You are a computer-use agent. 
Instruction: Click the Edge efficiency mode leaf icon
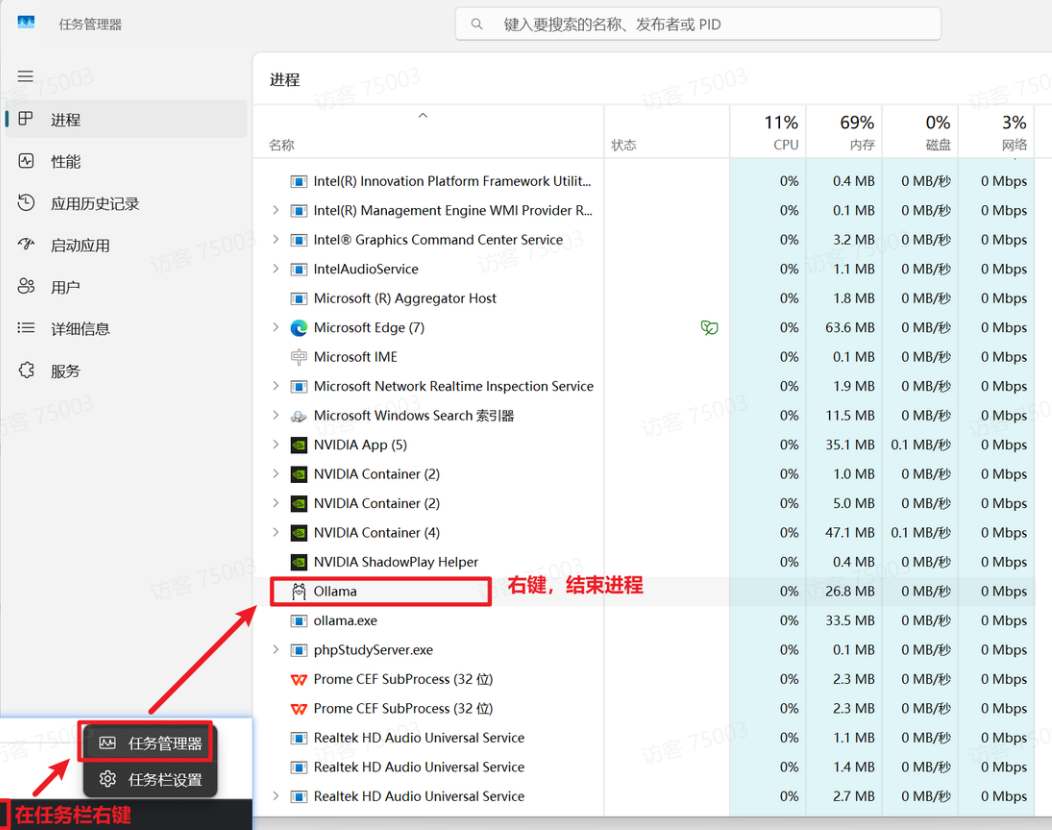click(x=709, y=327)
